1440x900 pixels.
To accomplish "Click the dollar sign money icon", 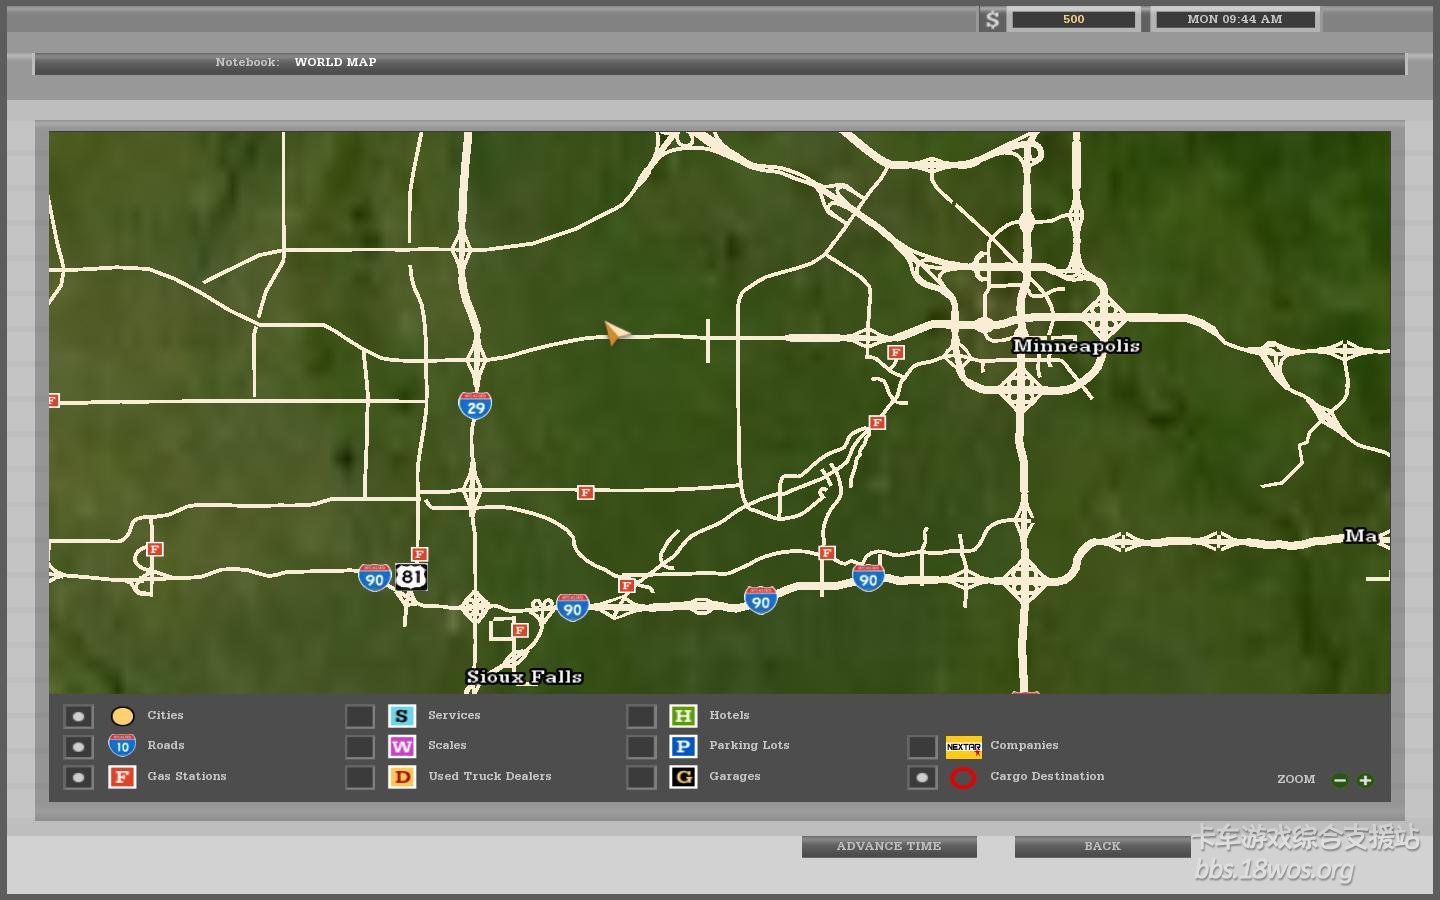I will tap(991, 20).
